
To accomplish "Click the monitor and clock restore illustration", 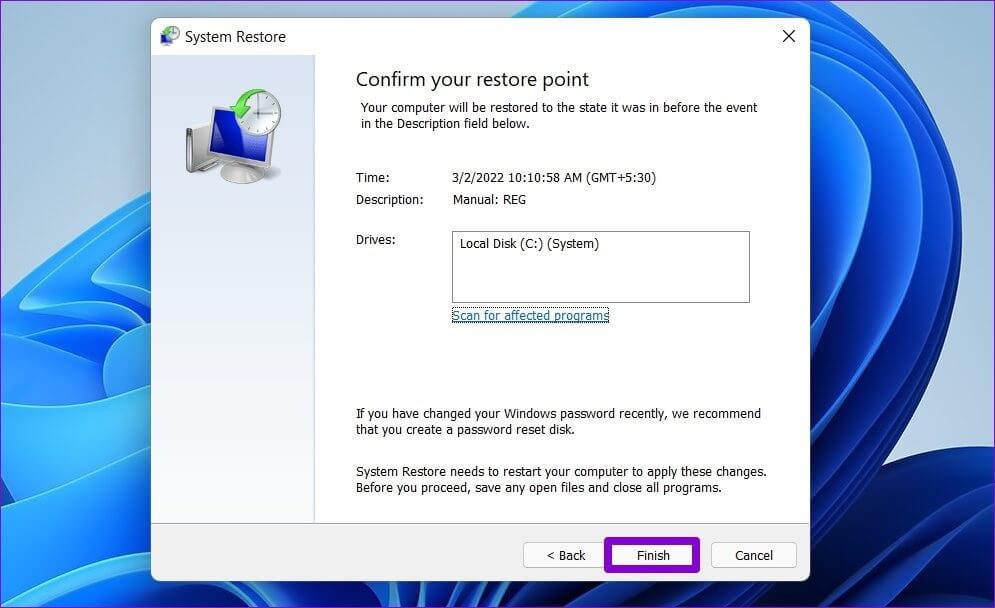I will 234,136.
